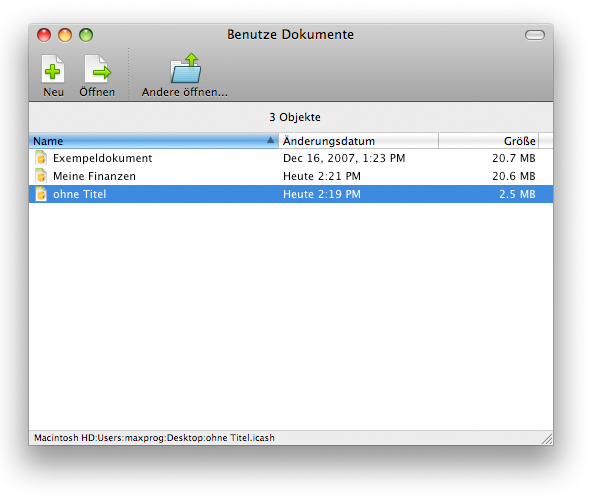Click the 2.5 MB size cell
The width and height of the screenshot is (595, 497).
click(x=517, y=194)
